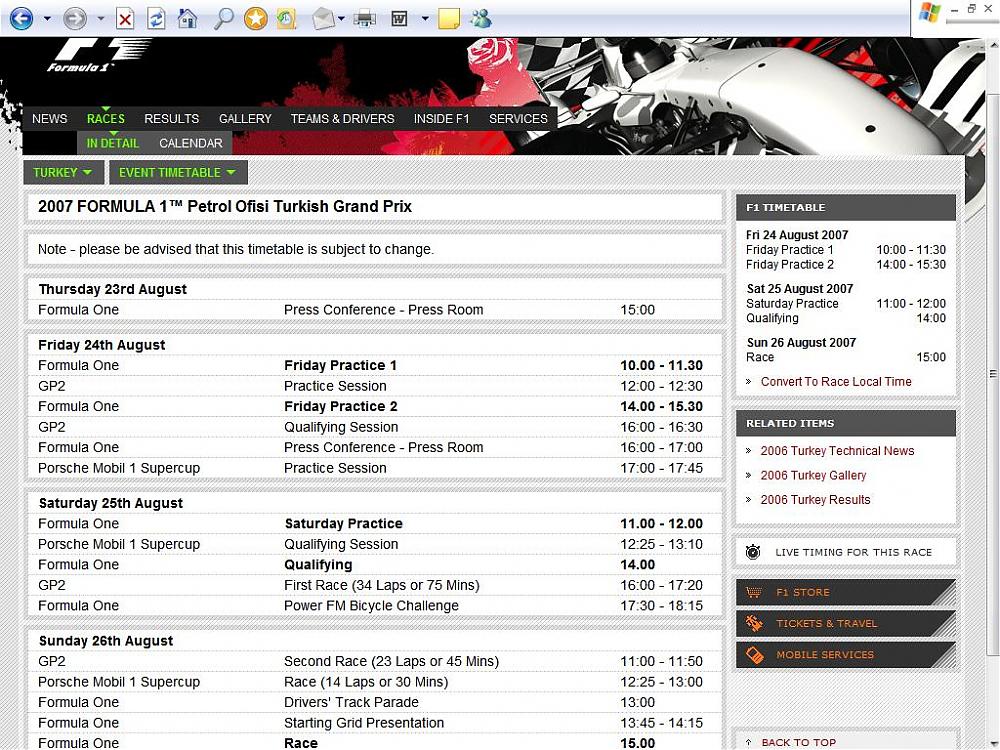Switch to the CALENDAR sub-tab
The image size is (1000, 750).
[190, 143]
